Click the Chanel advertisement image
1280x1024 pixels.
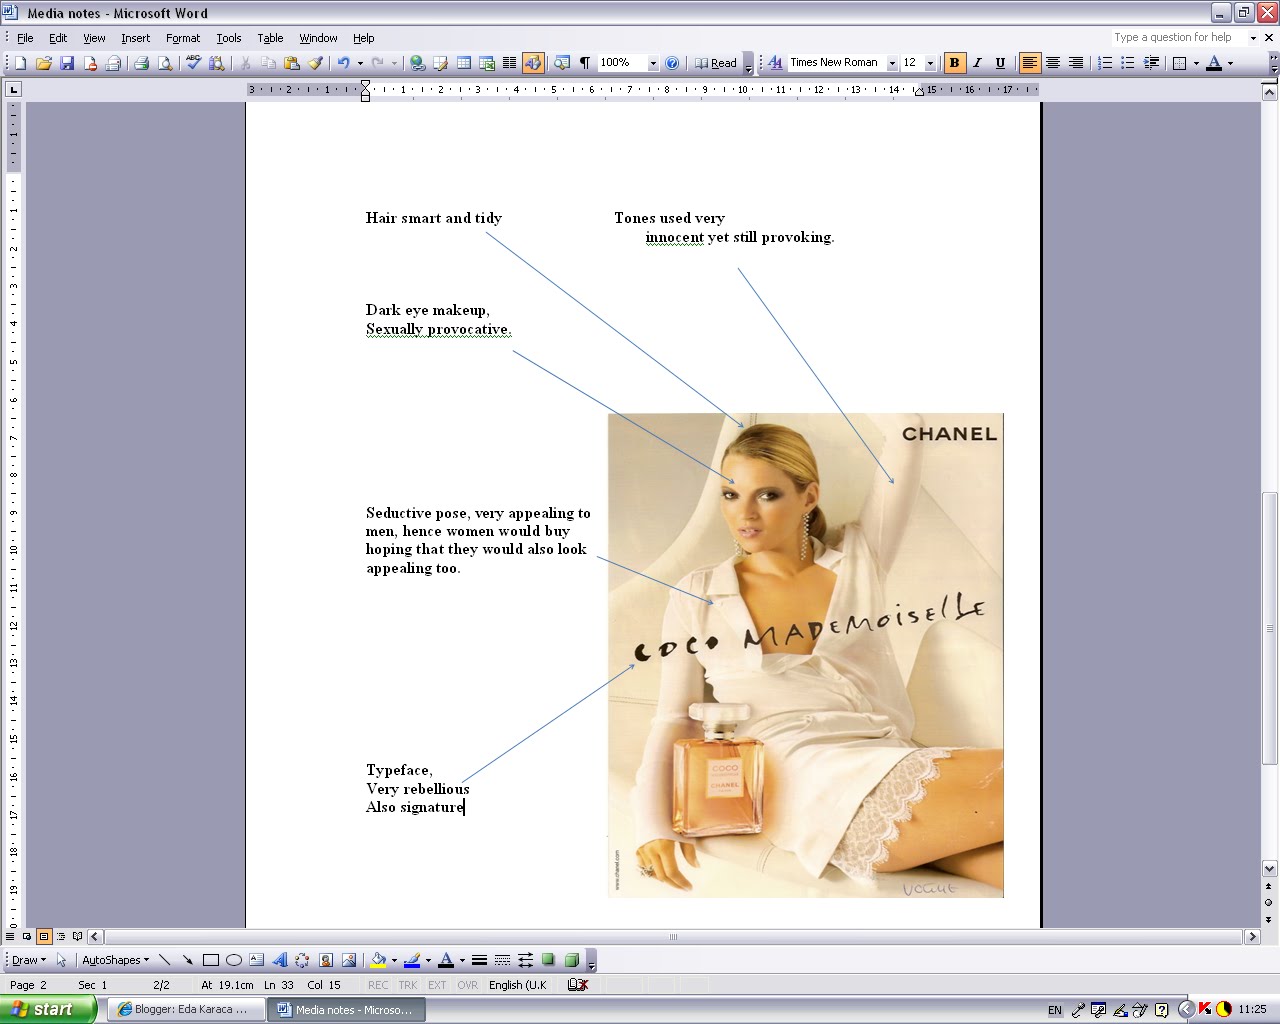805,655
